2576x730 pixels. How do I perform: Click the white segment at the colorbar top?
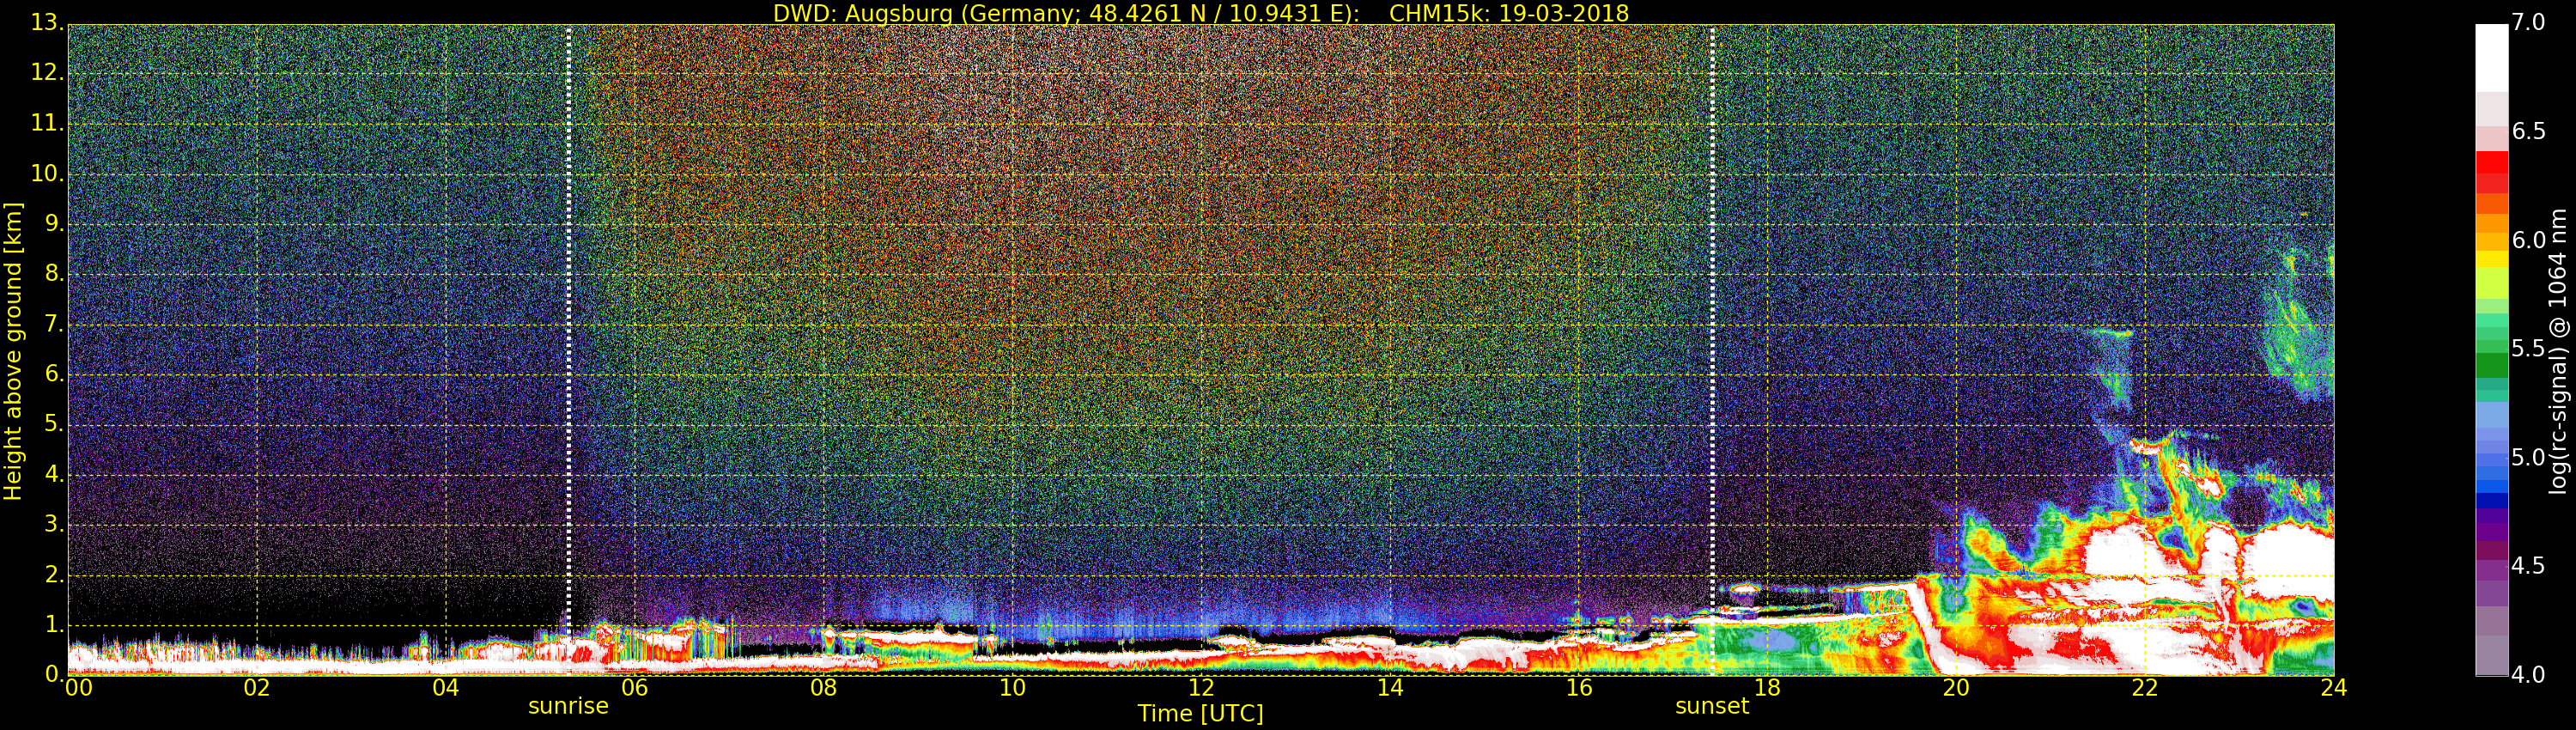(2491, 58)
